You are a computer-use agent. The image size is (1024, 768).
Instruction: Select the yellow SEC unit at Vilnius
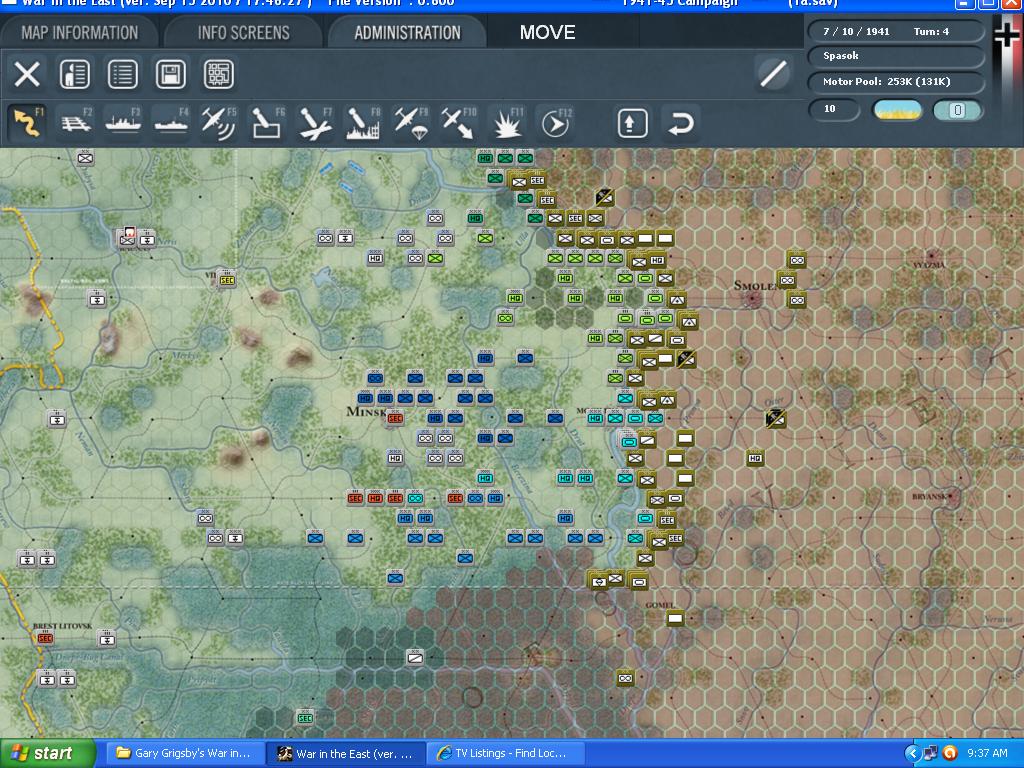click(x=227, y=280)
